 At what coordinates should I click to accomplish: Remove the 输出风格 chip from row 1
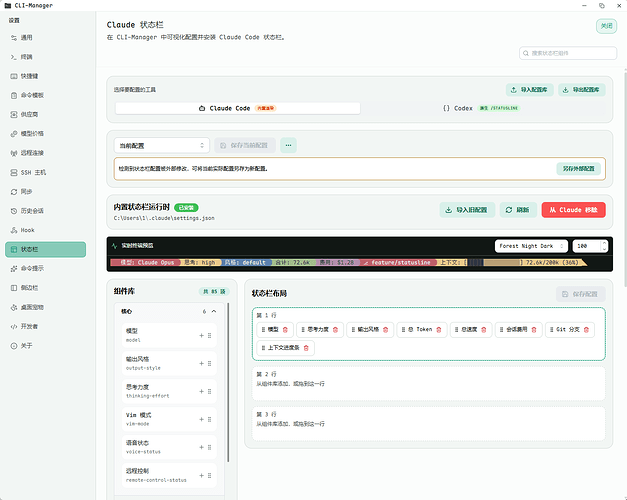click(x=385, y=330)
